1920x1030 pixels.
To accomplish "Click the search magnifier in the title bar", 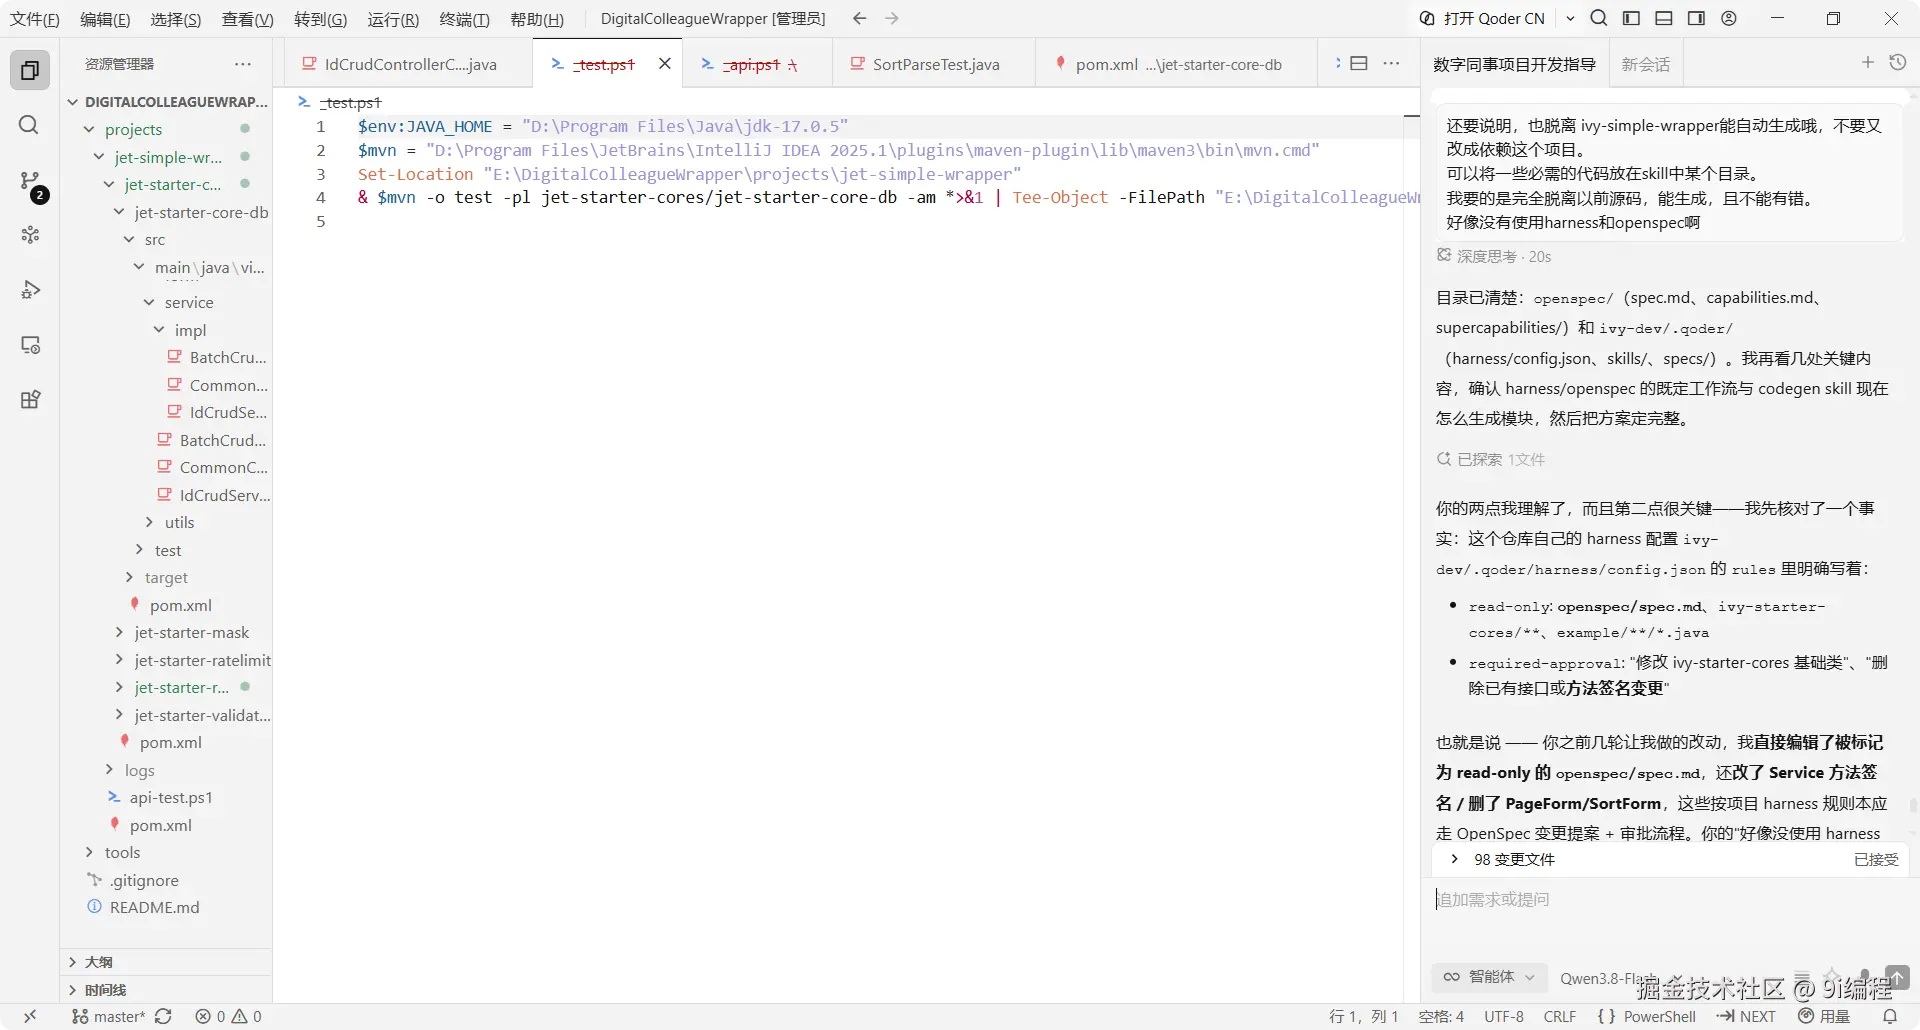I will click(1599, 18).
